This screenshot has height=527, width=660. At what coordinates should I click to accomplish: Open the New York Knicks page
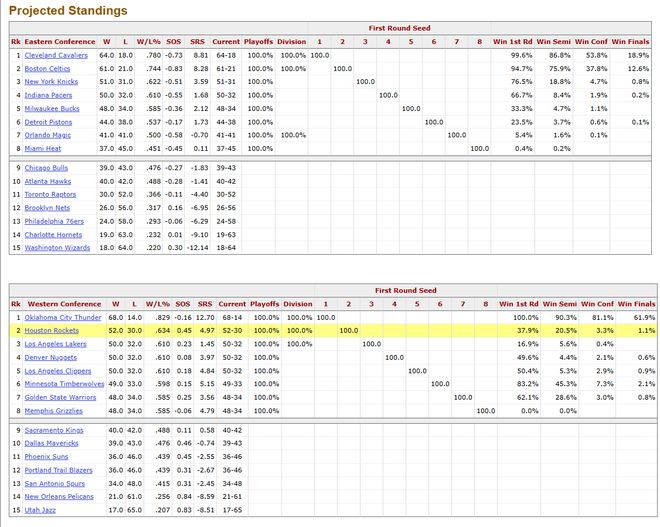pyautogui.click(x=50, y=81)
